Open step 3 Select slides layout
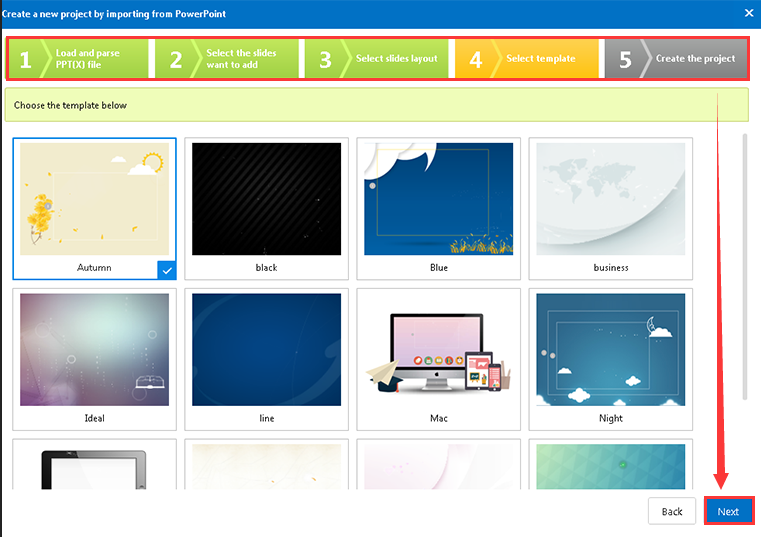This screenshot has width=761, height=537. click(x=377, y=58)
